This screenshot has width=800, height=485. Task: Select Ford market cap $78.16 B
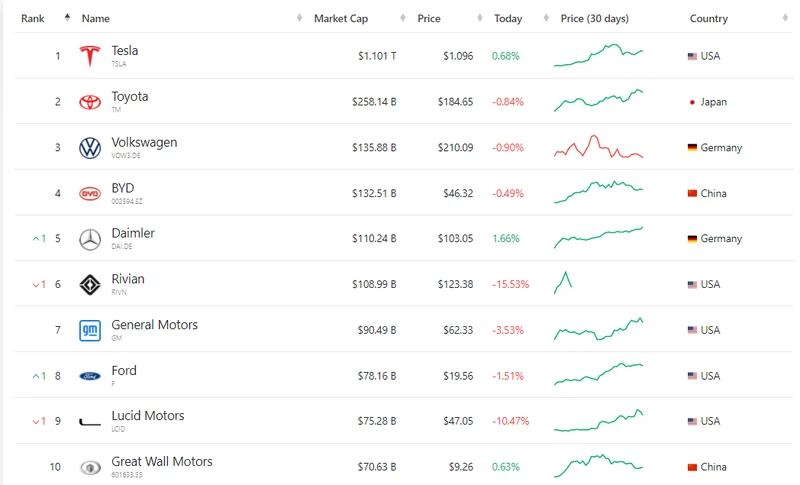(x=377, y=376)
